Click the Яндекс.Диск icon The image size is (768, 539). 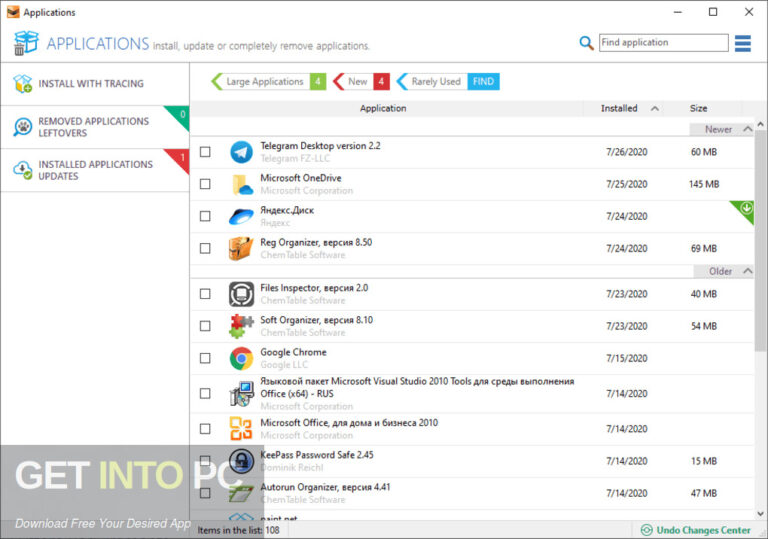241,216
